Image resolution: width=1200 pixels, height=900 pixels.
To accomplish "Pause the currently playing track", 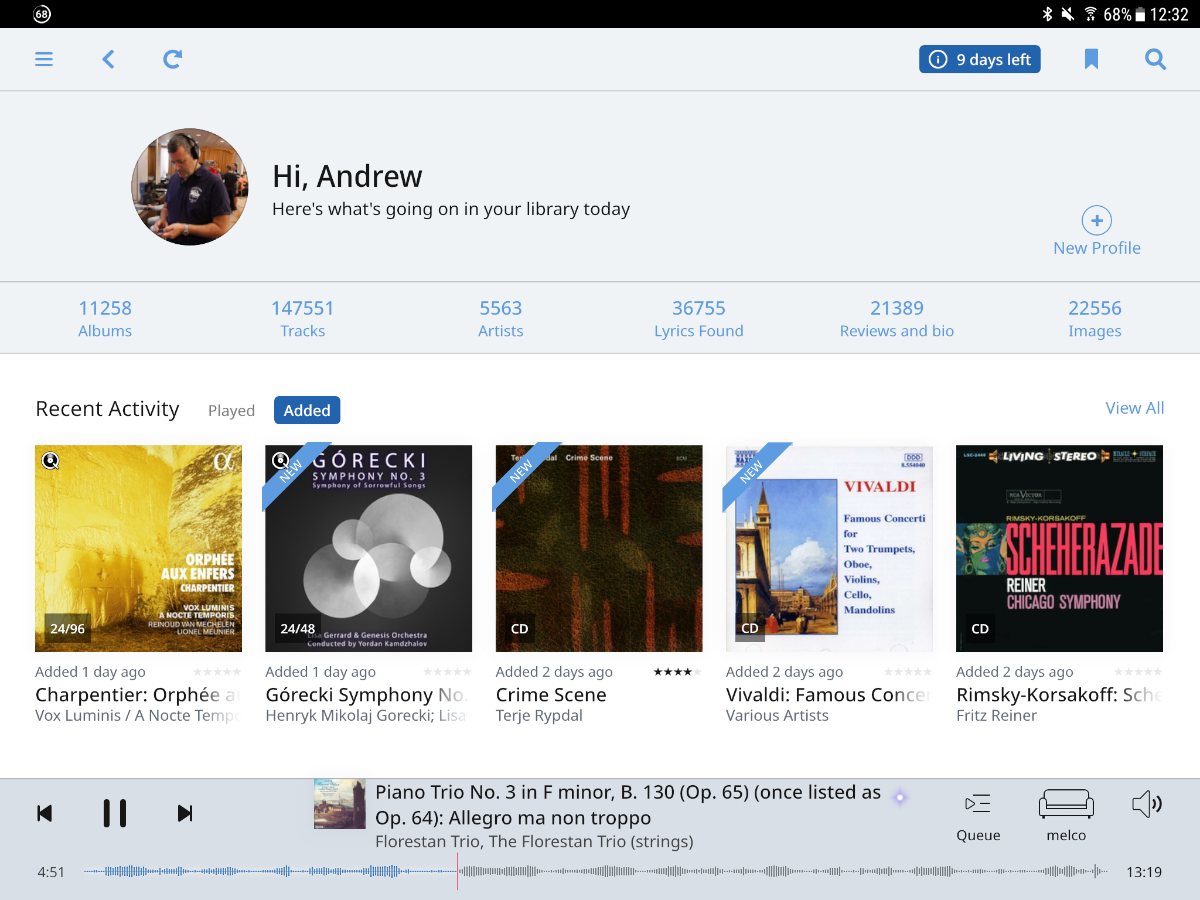I will click(x=114, y=813).
